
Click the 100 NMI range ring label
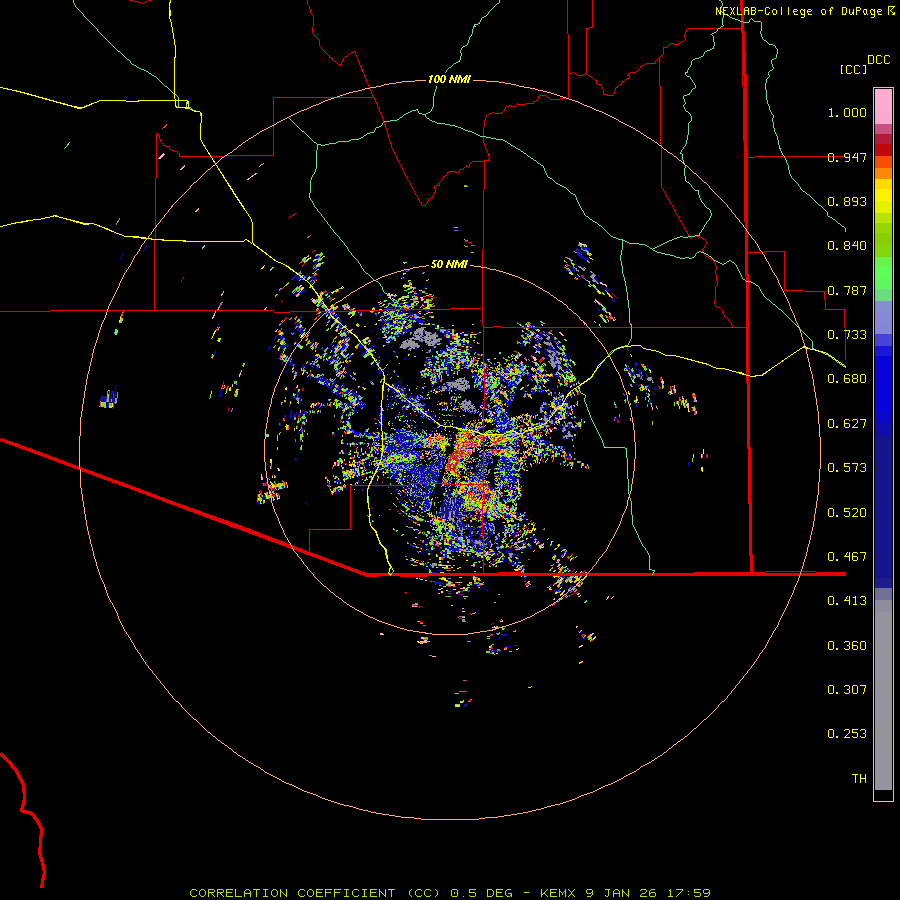pyautogui.click(x=449, y=79)
